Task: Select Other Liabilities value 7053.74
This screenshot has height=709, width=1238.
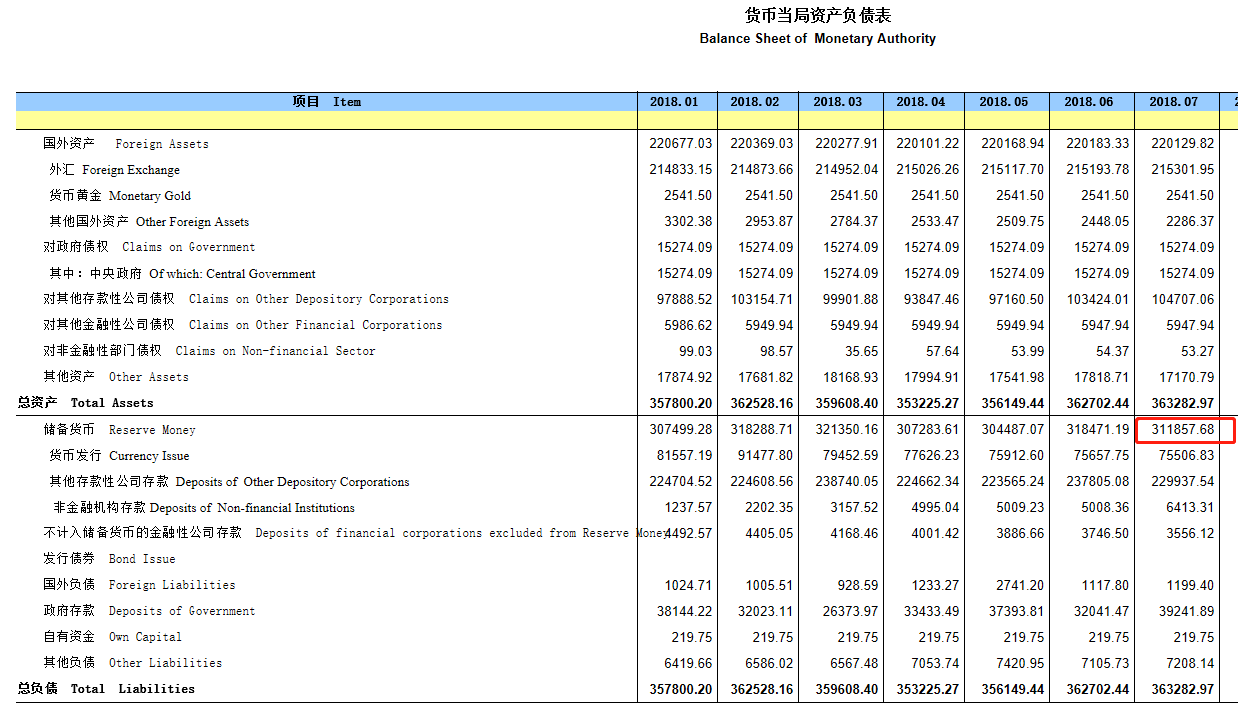Action: 935,663
